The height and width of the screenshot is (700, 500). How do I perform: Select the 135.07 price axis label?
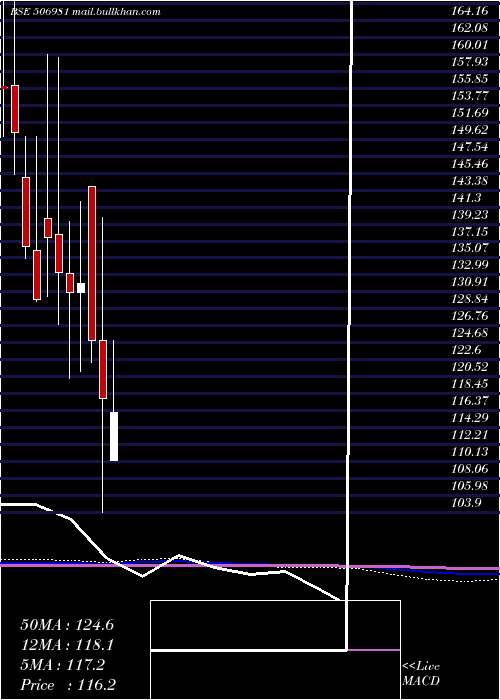click(469, 248)
